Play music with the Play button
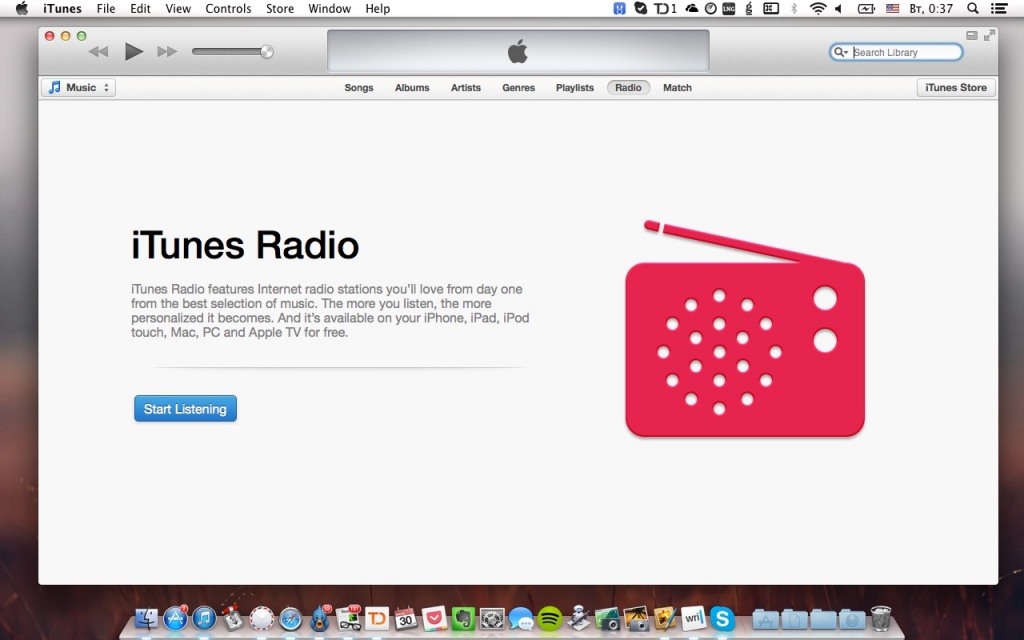Viewport: 1024px width, 640px height. (134, 52)
